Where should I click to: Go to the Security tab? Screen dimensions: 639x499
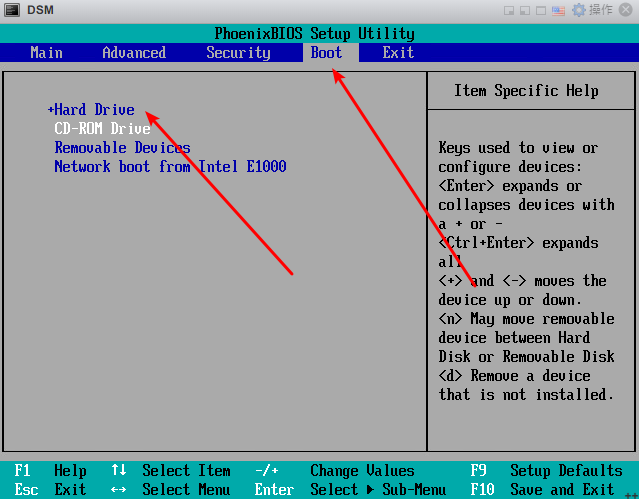pyautogui.click(x=238, y=53)
